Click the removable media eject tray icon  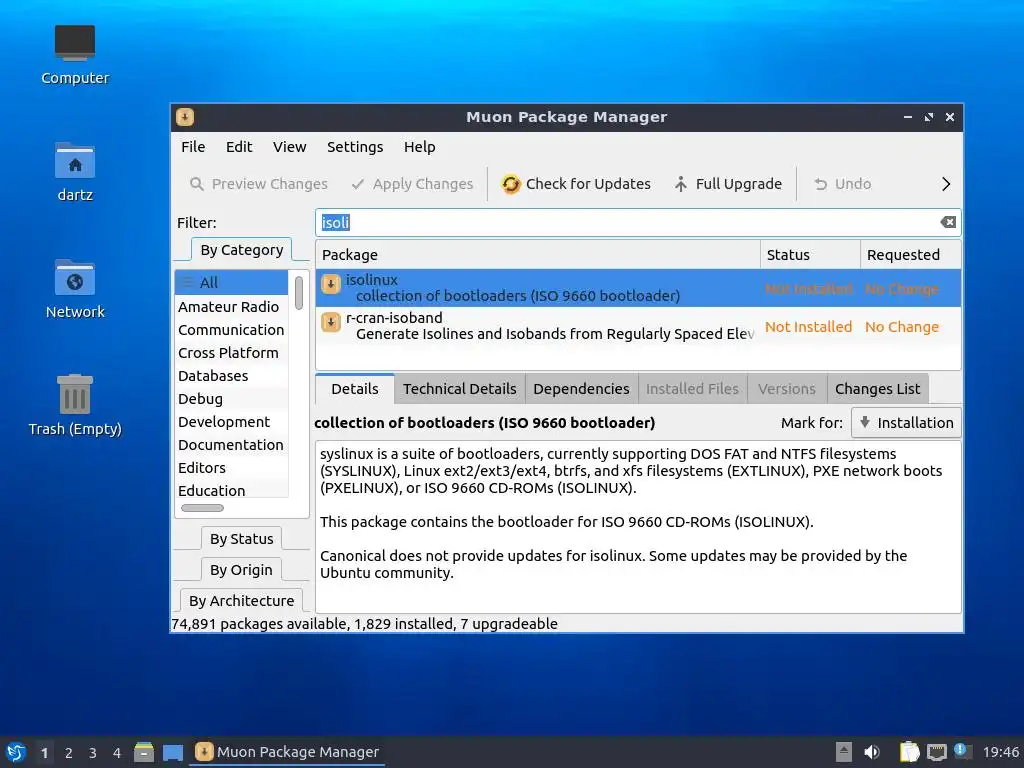tap(844, 752)
